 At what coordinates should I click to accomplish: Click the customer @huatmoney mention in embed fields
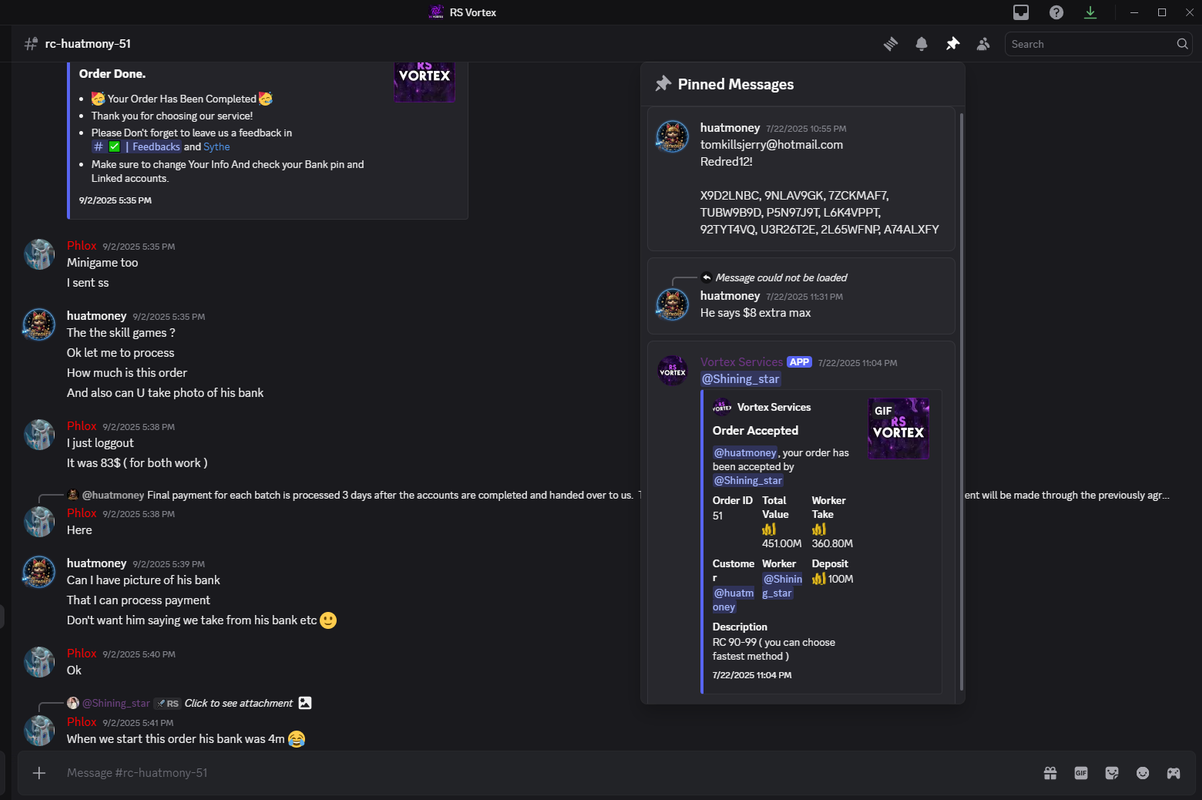(x=733, y=600)
